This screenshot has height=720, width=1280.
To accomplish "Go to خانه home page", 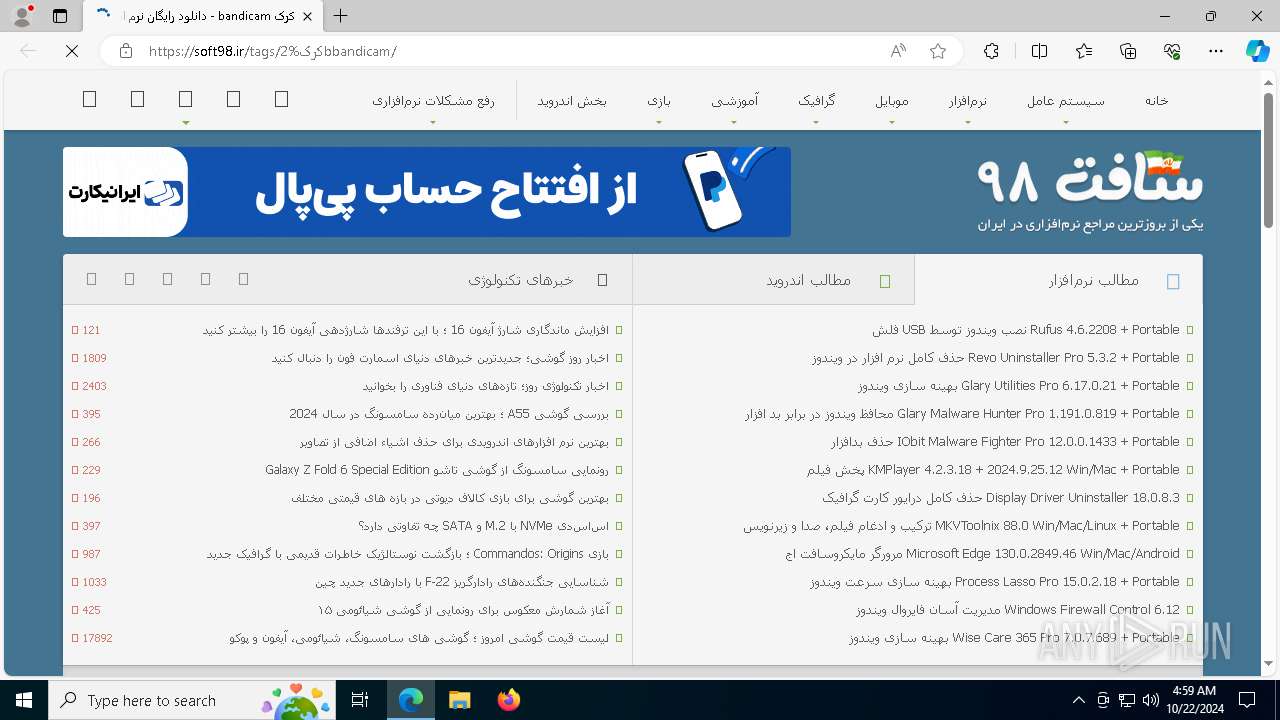I will (1156, 100).
